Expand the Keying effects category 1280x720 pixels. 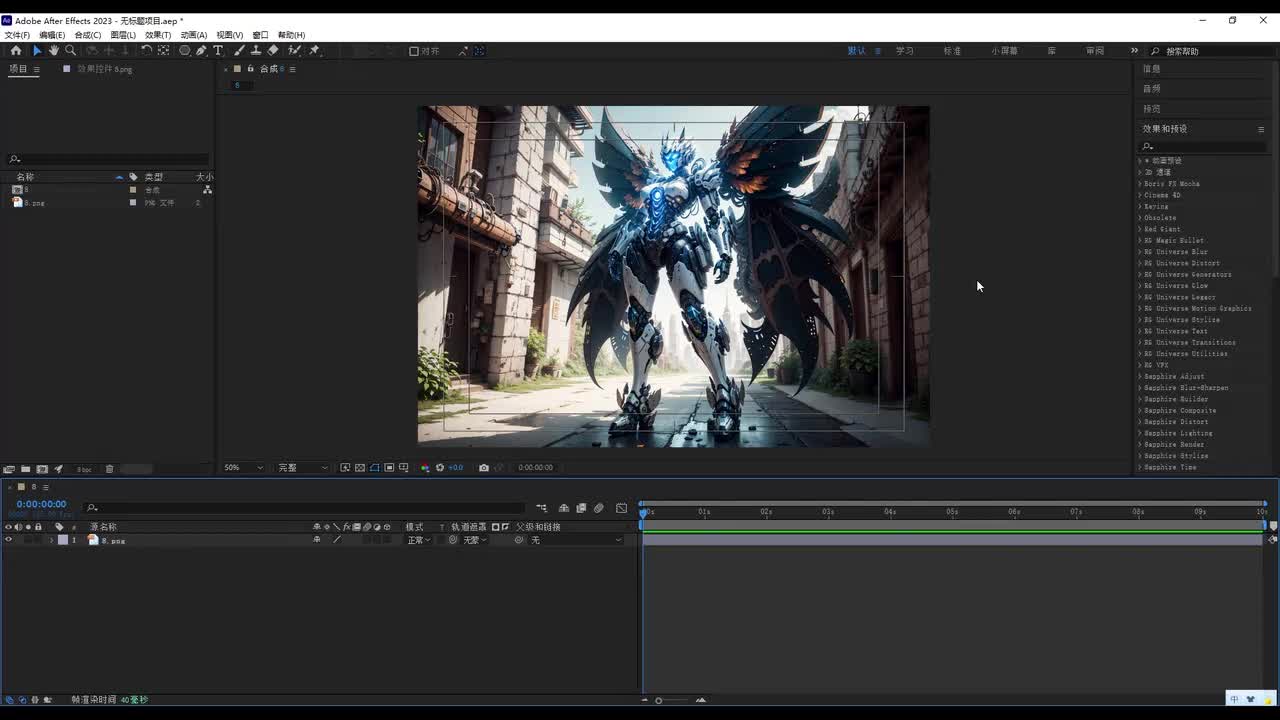coord(1140,206)
